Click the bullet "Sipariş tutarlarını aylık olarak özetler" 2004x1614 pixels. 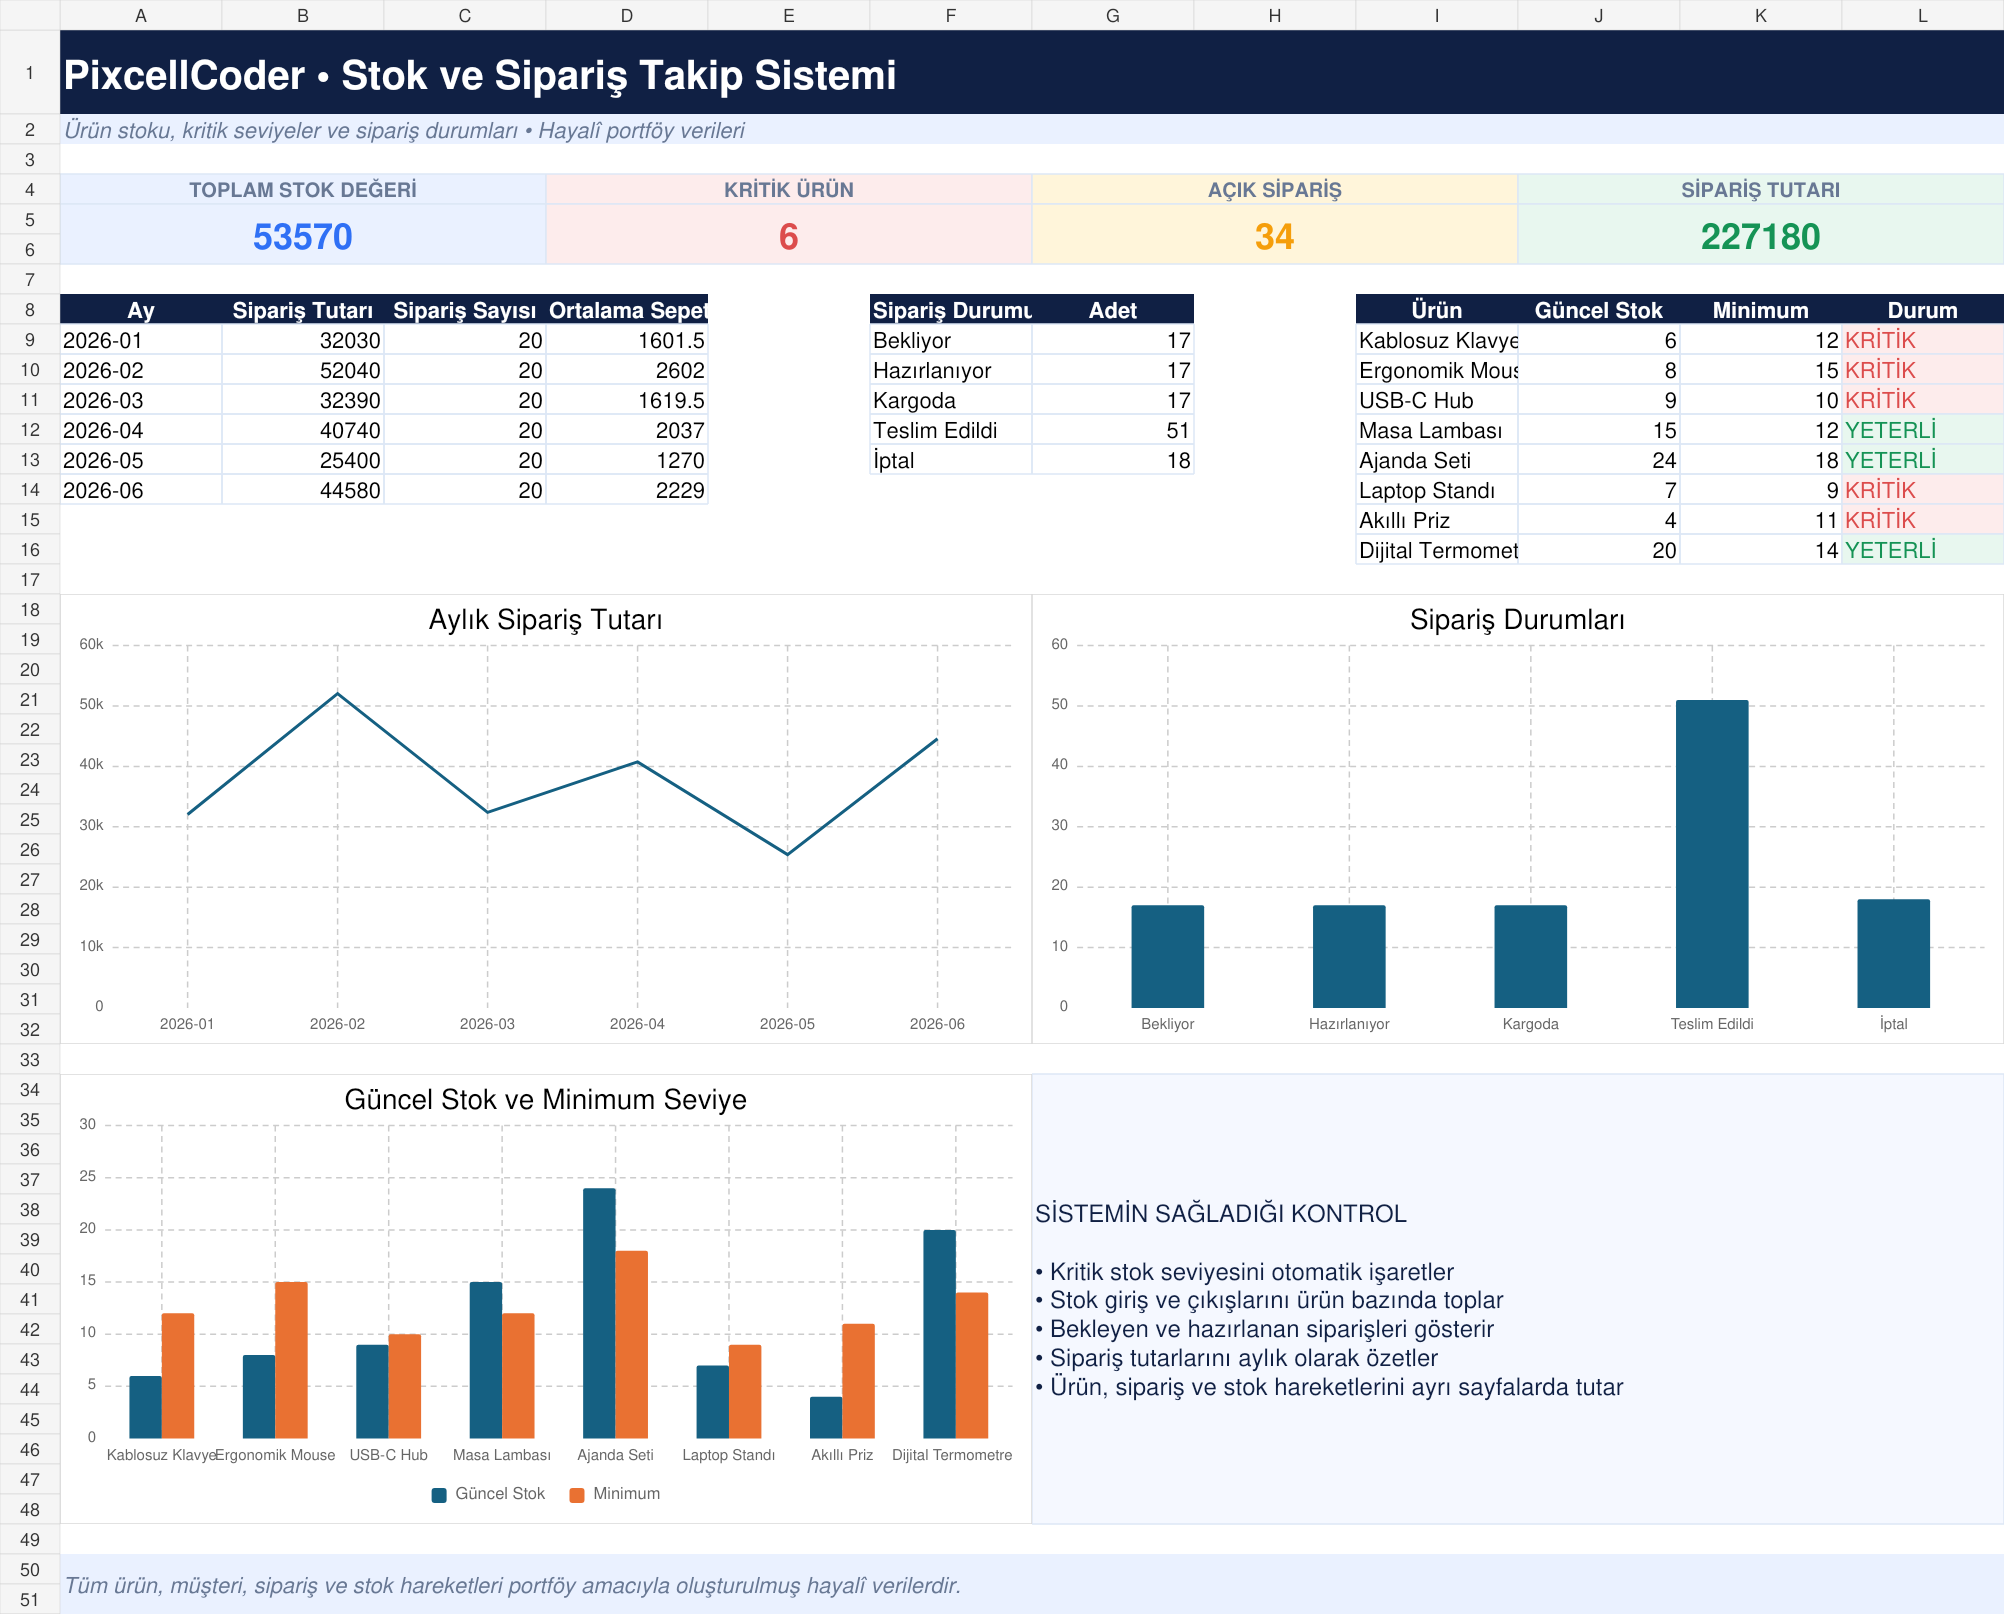[1237, 1358]
